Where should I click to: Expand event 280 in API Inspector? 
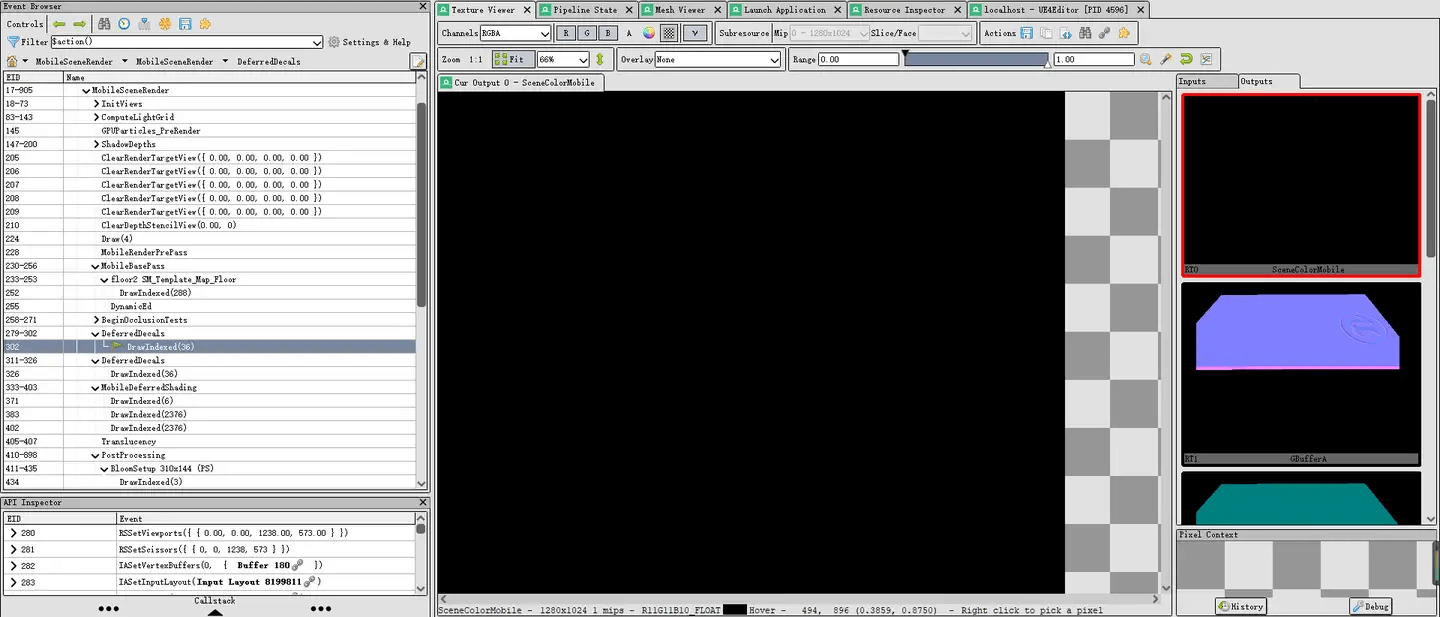pyautogui.click(x=13, y=533)
